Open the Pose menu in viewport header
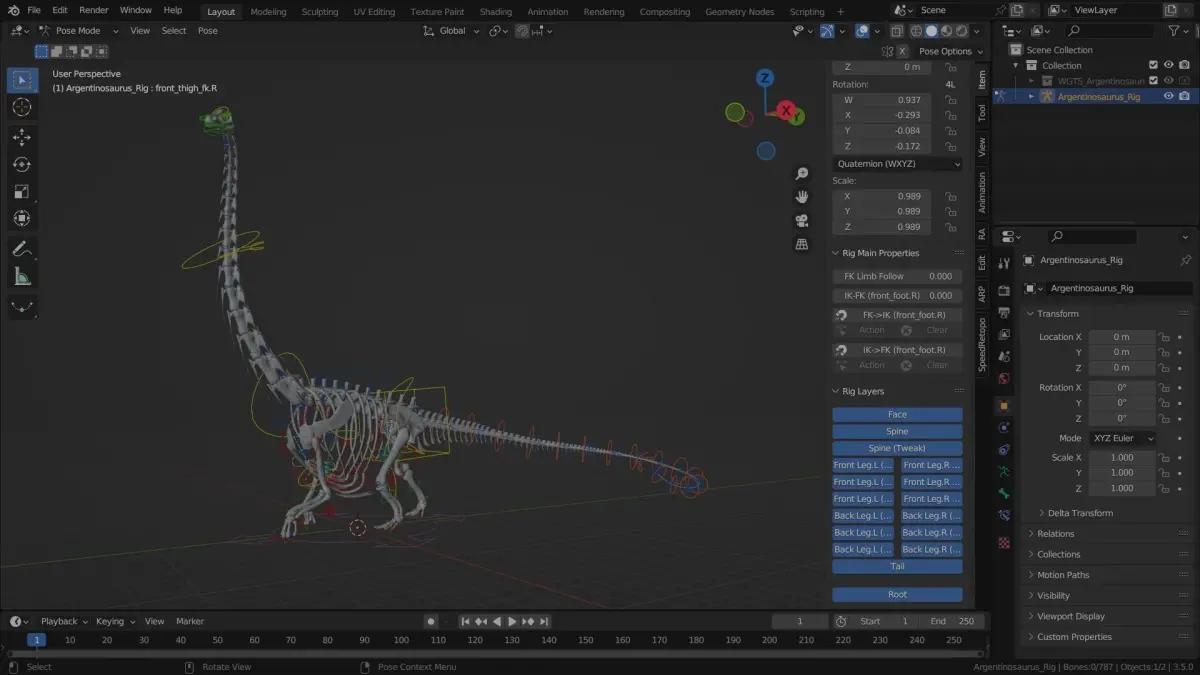Image resolution: width=1200 pixels, height=675 pixels. [x=207, y=31]
